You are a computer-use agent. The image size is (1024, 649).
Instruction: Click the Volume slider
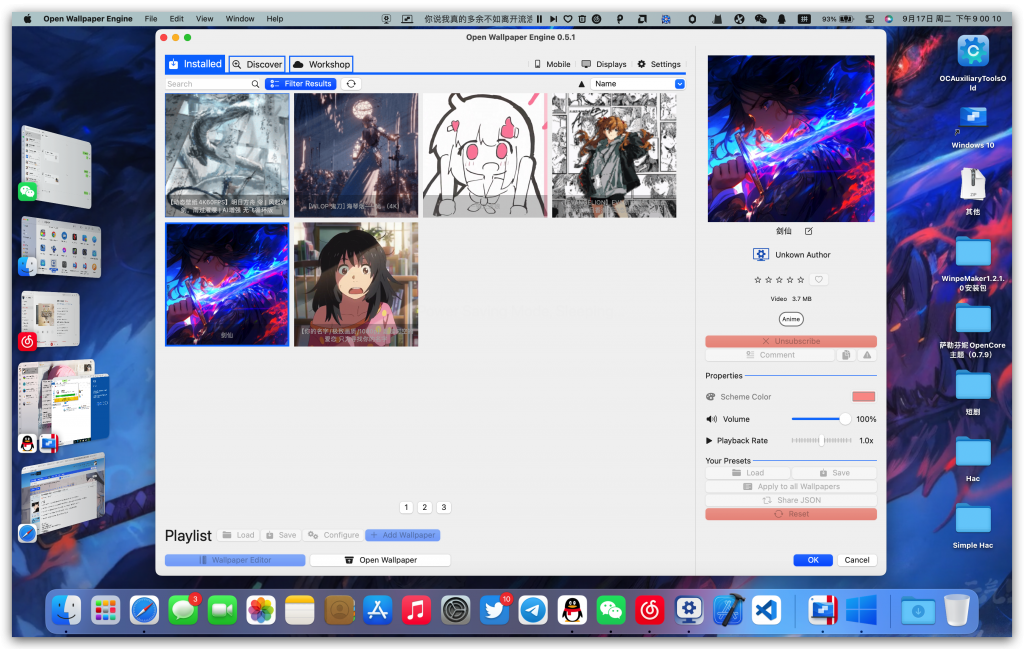821,419
